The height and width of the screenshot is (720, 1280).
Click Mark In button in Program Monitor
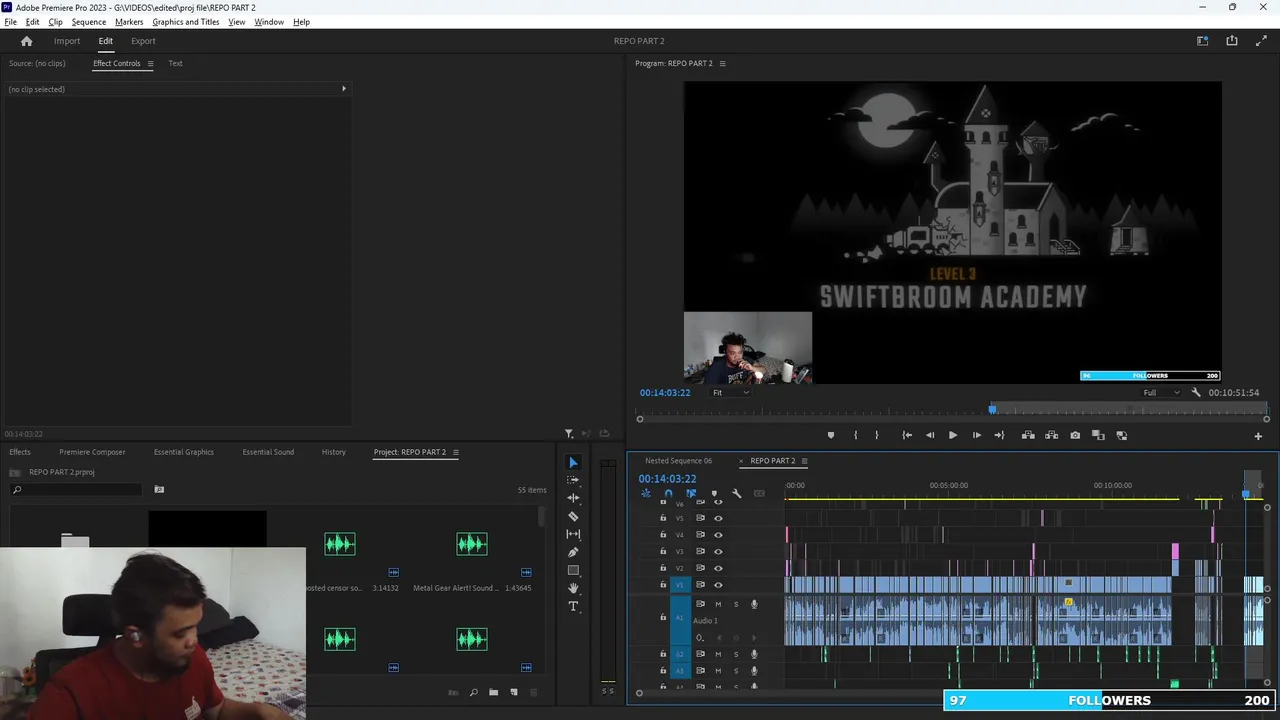pyautogui.click(x=855, y=435)
